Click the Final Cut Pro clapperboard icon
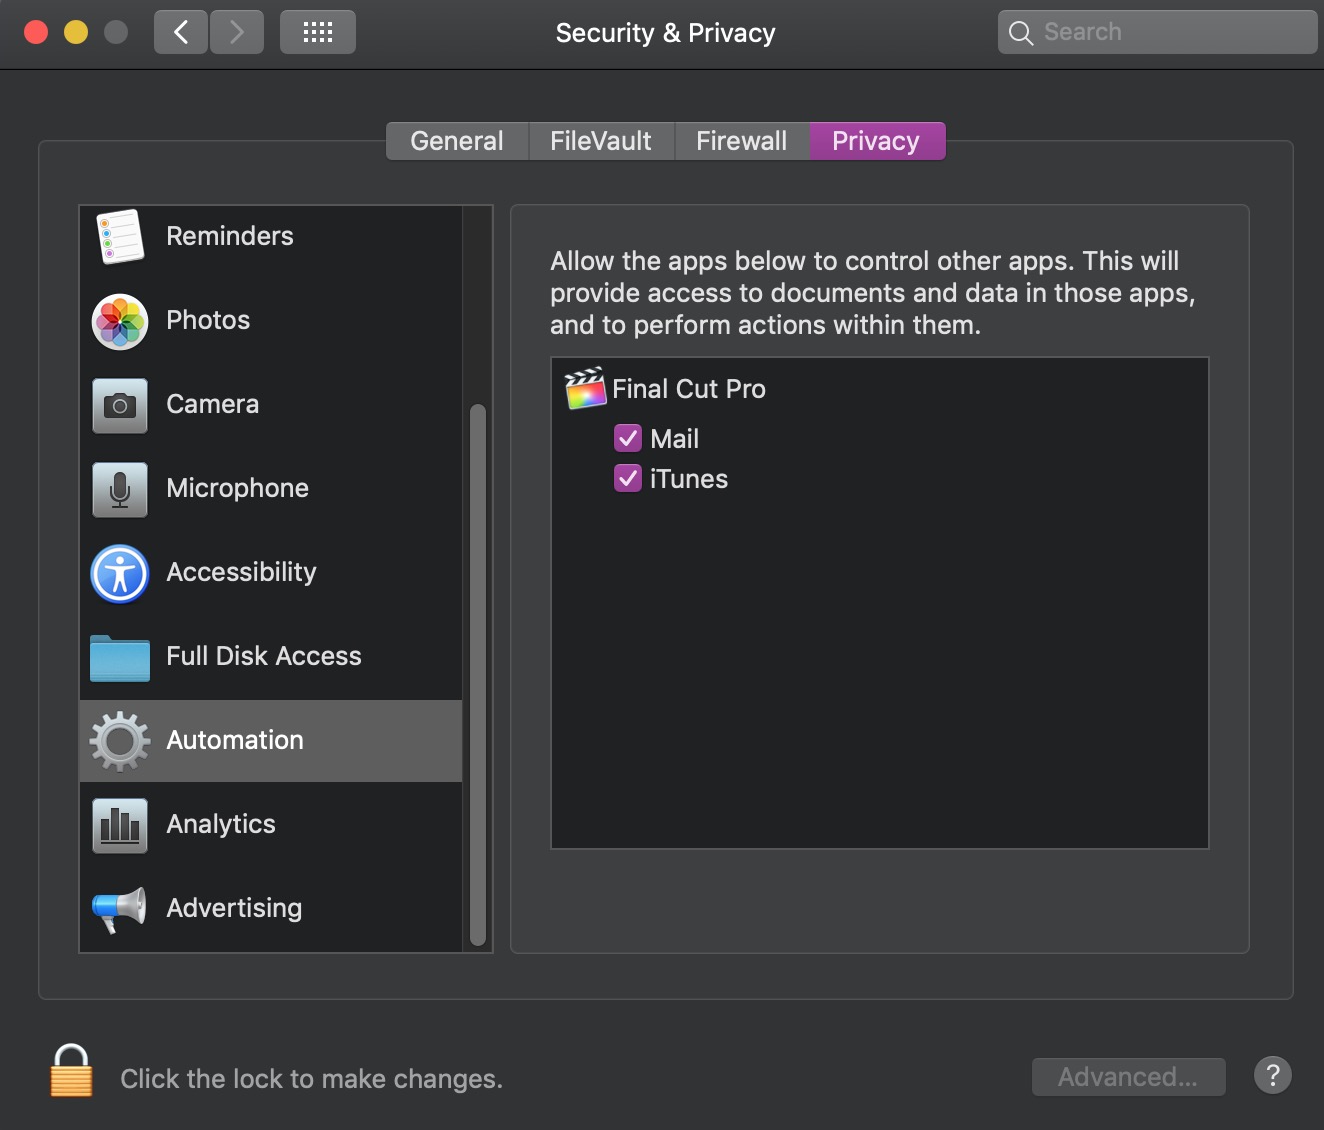Viewport: 1324px width, 1130px height. pos(586,388)
